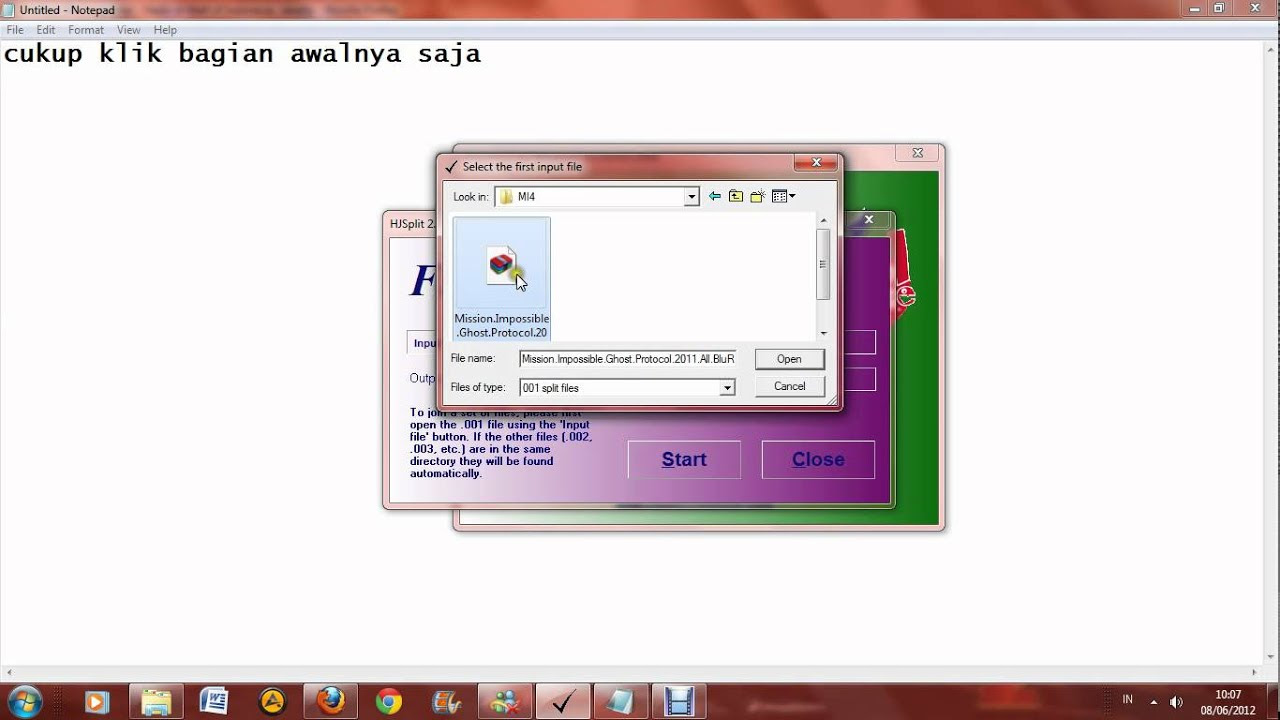The image size is (1280, 720).
Task: Select the Mission.Impossible.Ghost.Protocol file icon
Action: (x=501, y=265)
